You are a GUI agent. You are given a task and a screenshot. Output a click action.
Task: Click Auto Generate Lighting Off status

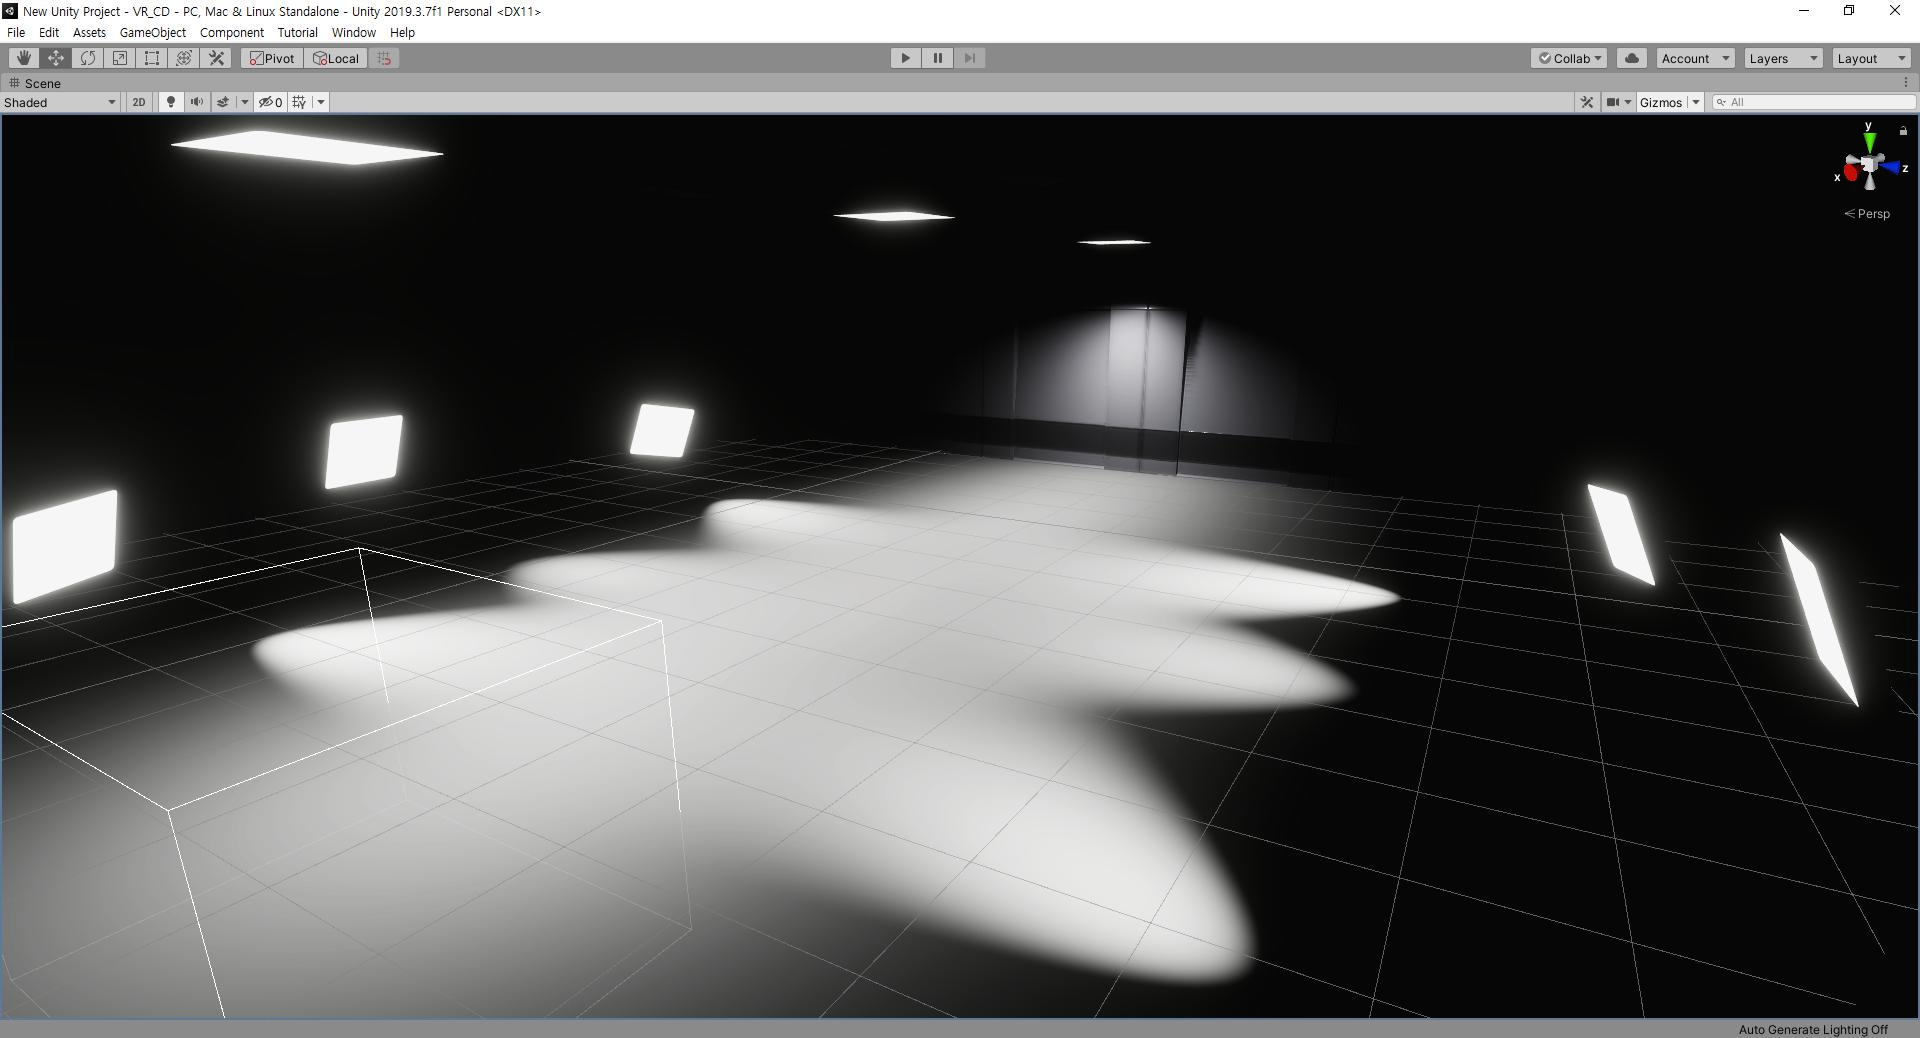[1813, 1029]
